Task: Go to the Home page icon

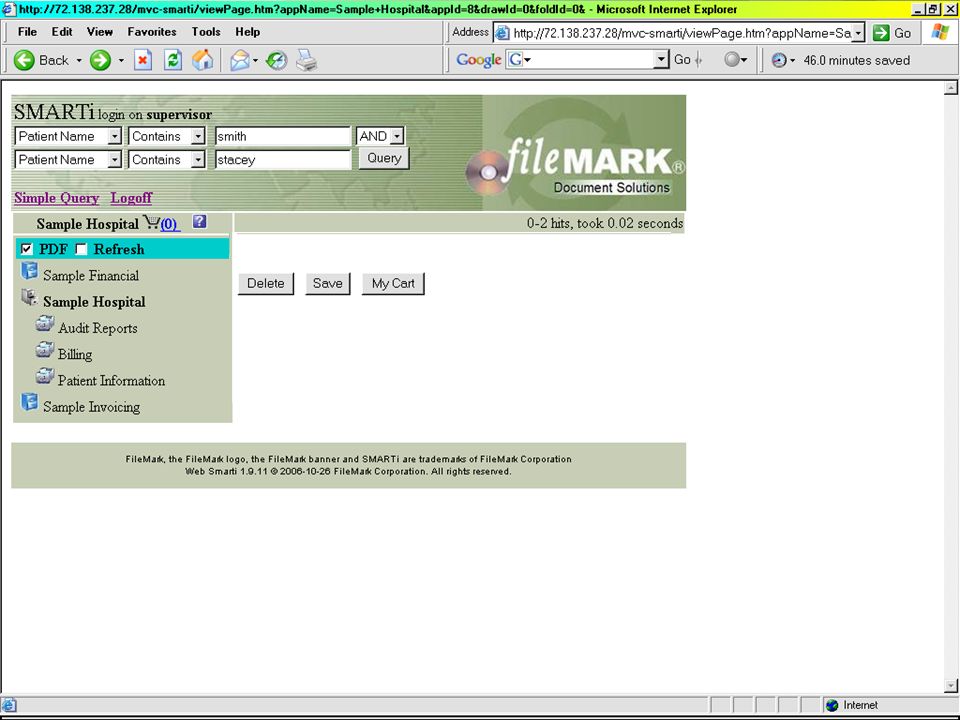Action: pyautogui.click(x=203, y=60)
